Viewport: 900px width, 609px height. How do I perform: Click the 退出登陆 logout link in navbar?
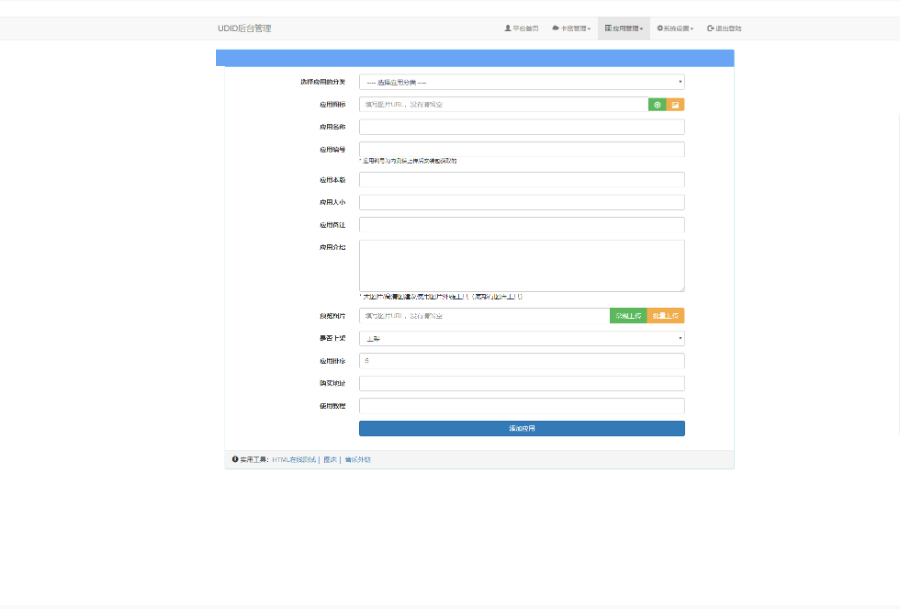tap(724, 28)
